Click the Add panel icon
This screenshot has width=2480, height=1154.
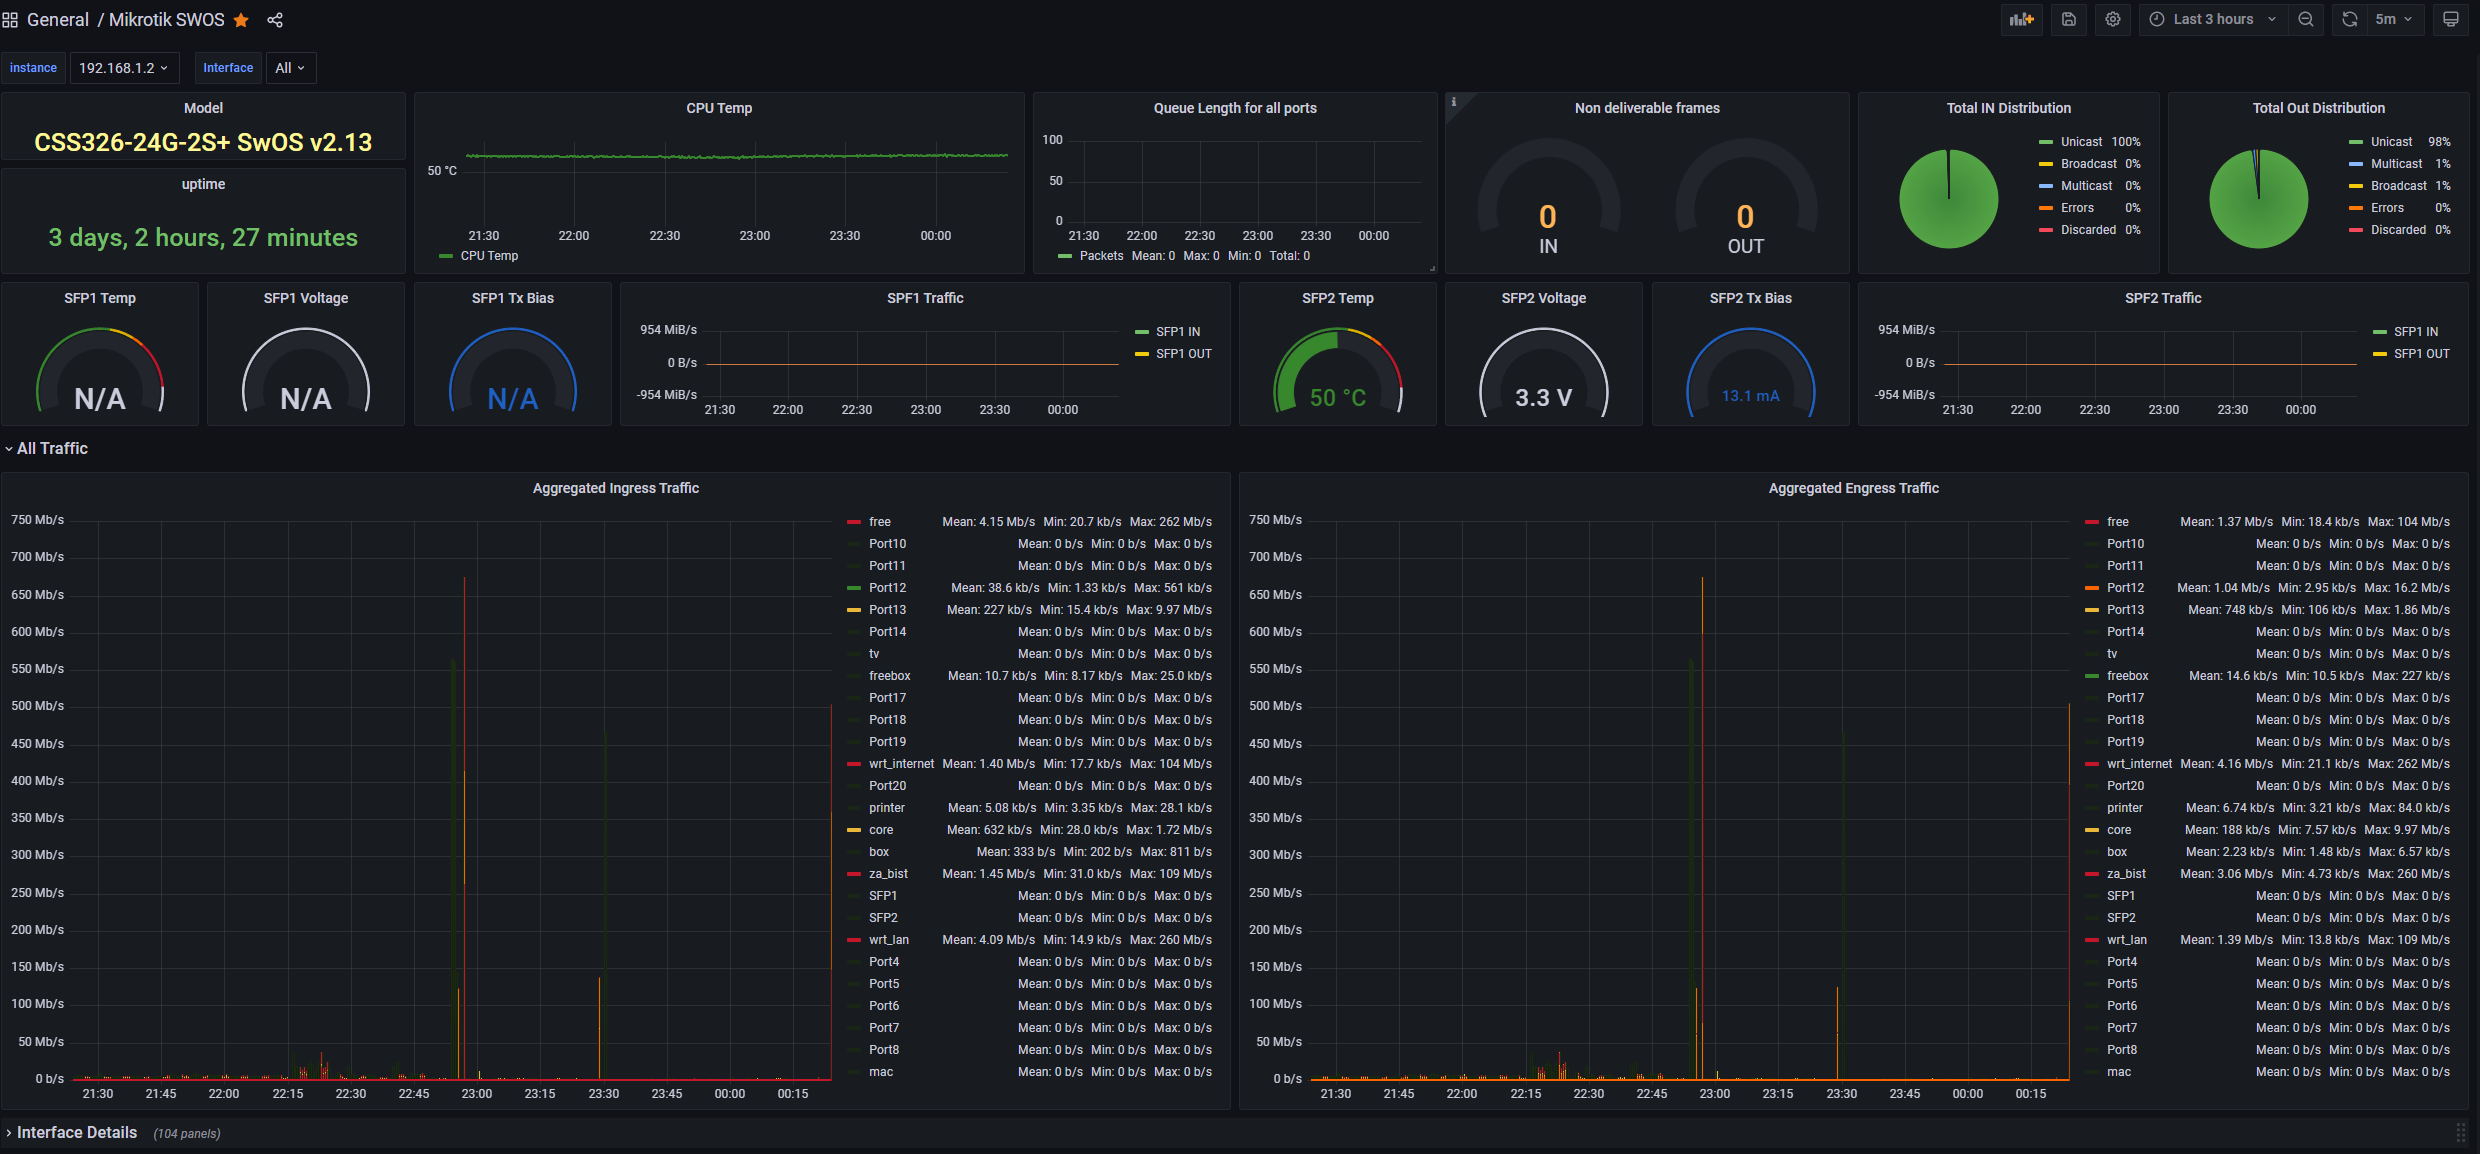click(x=2021, y=19)
